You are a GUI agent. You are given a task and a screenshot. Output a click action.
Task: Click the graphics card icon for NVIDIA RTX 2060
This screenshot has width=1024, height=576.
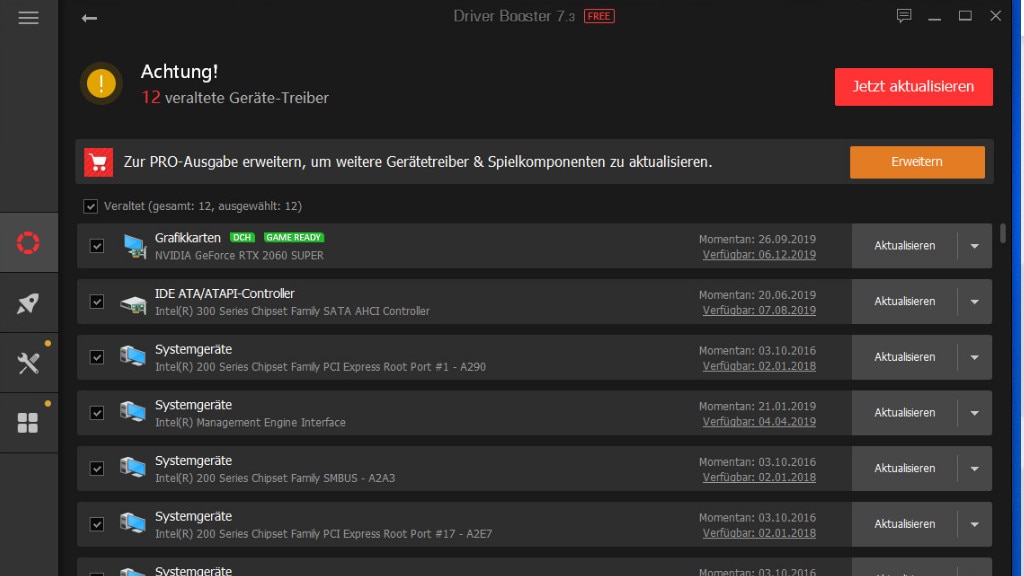[134, 245]
